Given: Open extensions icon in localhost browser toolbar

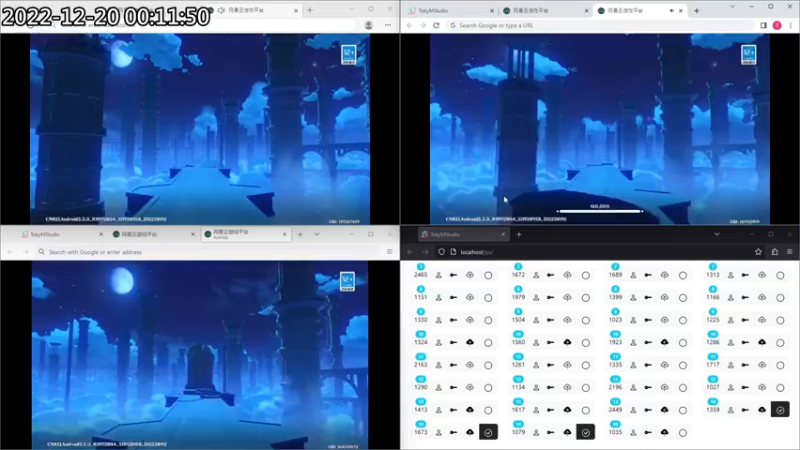Looking at the screenshot, I should tap(774, 252).
